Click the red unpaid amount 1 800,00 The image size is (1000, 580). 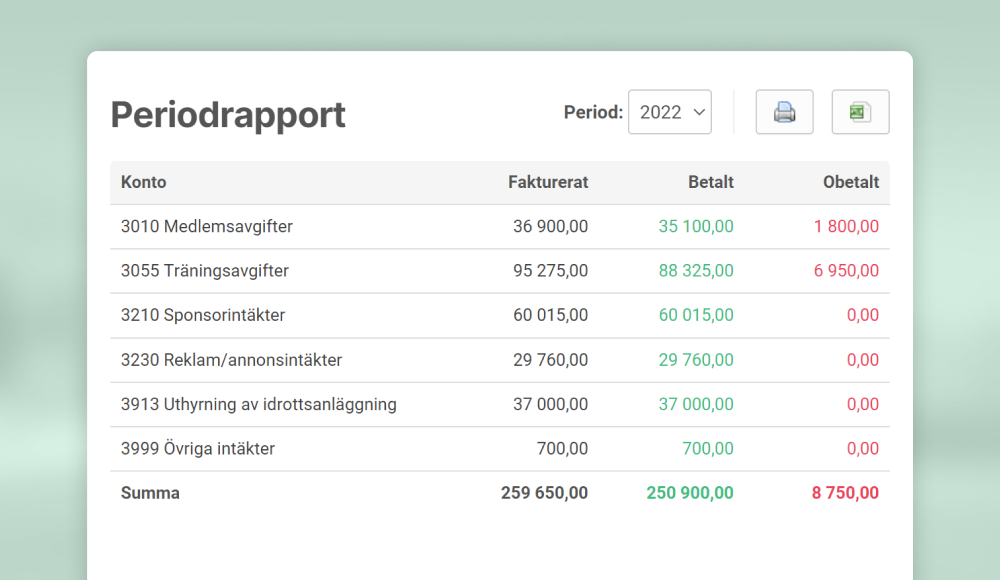846,226
